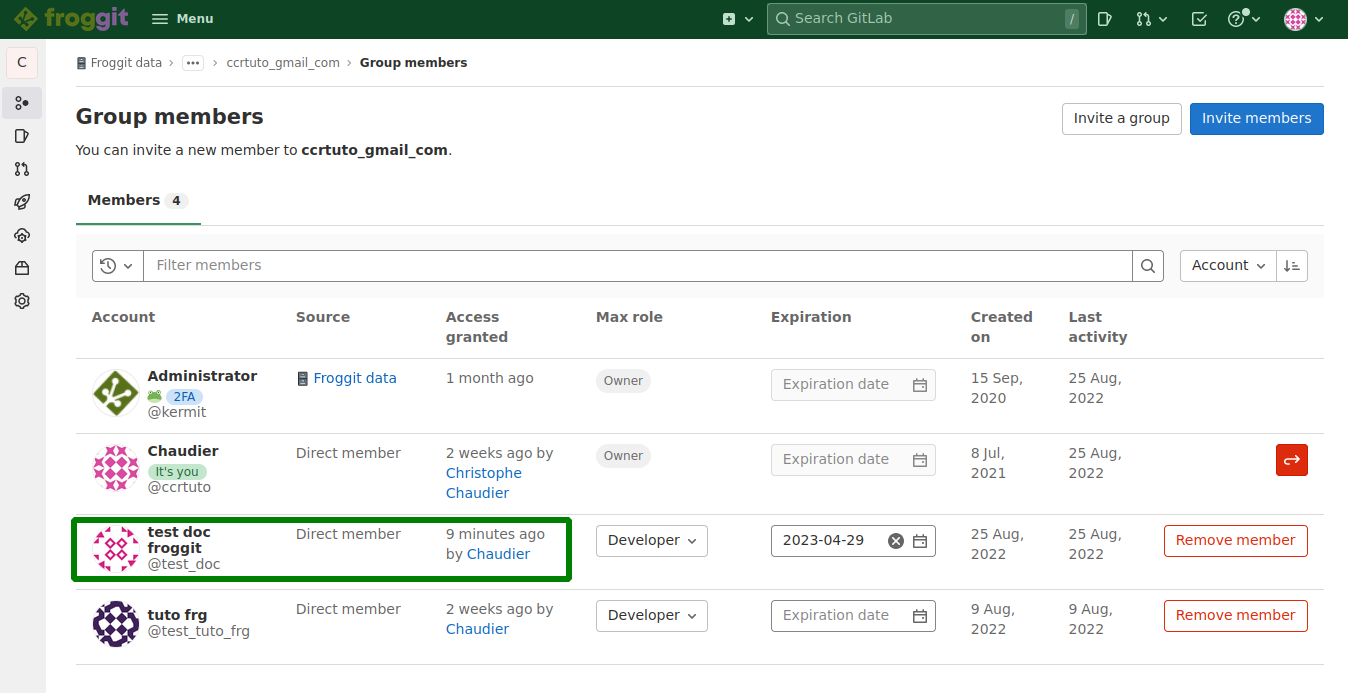Image resolution: width=1348 pixels, height=693 pixels.
Task: Open the create new plus dropdown
Action: point(737,19)
